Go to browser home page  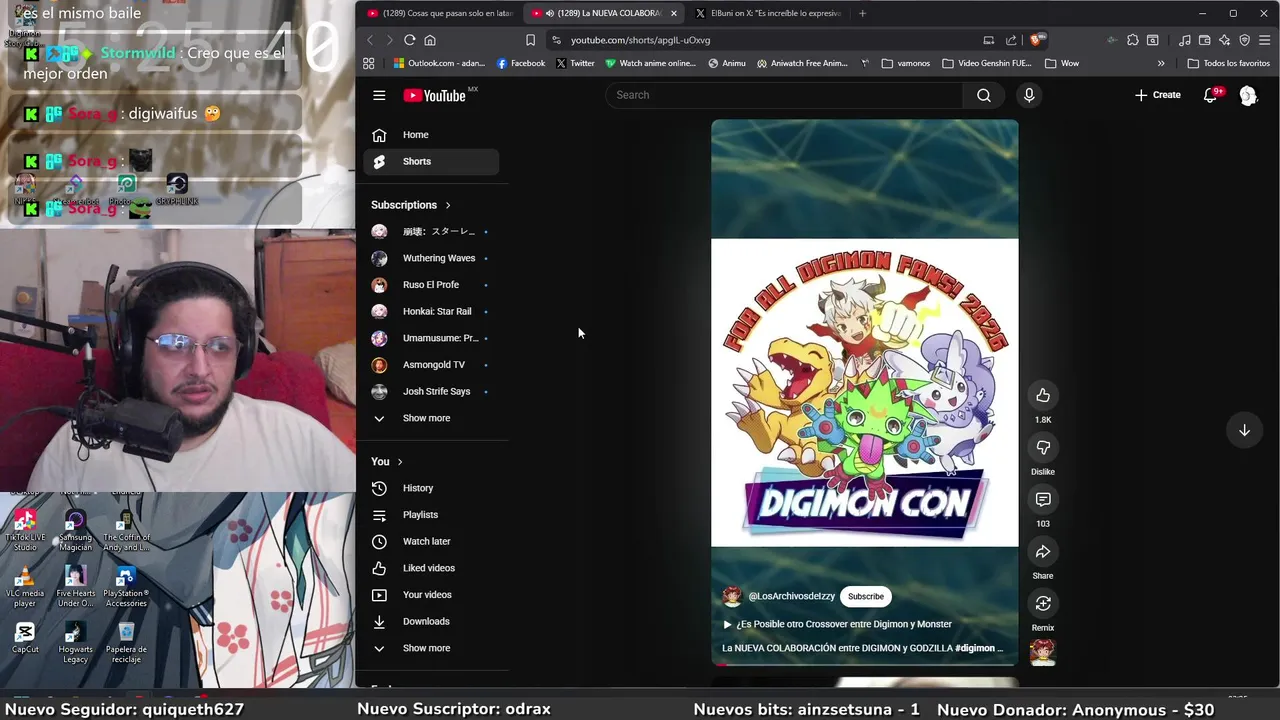(x=430, y=40)
